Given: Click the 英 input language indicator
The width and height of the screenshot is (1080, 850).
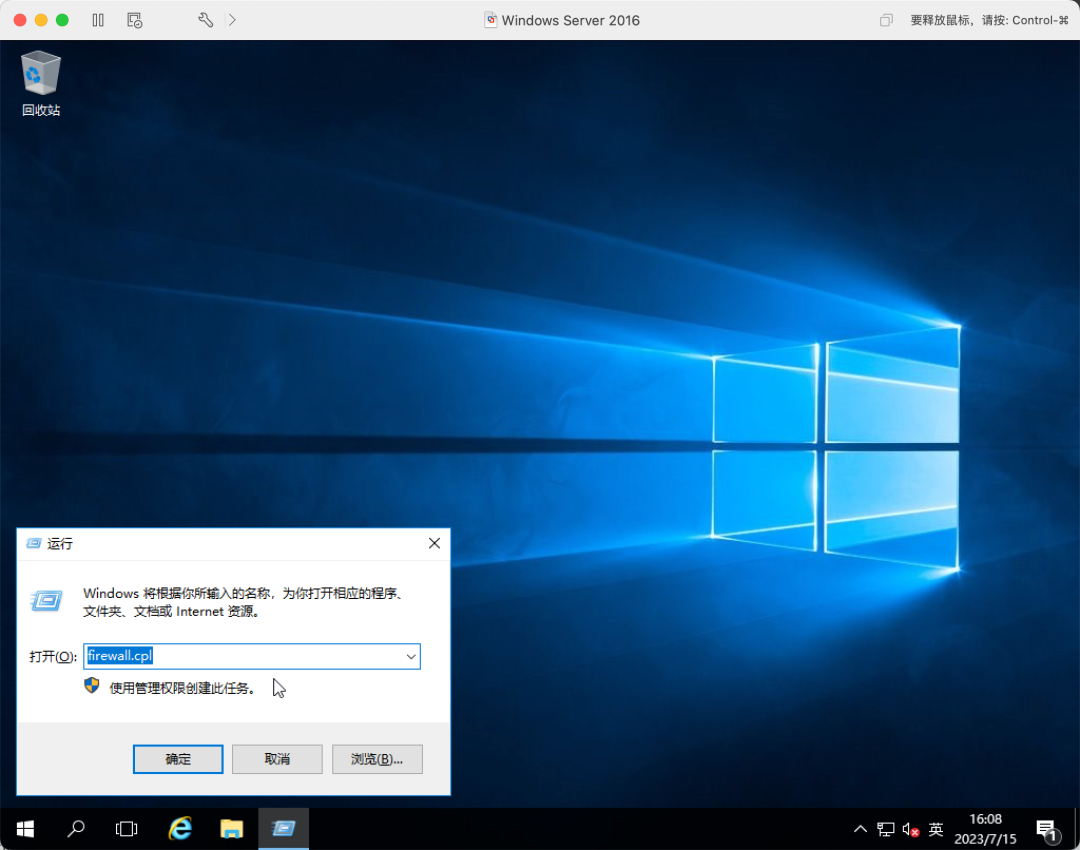Looking at the screenshot, I should pos(935,829).
